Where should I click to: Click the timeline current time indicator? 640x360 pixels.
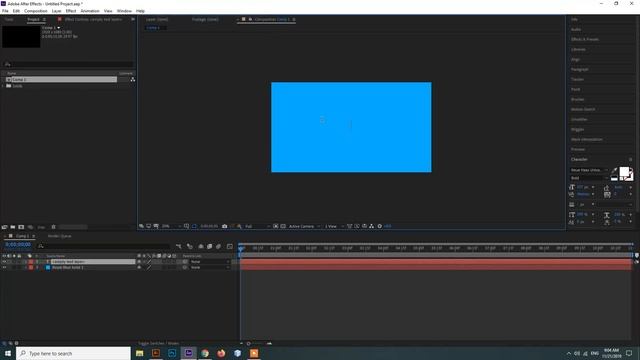pos(241,248)
